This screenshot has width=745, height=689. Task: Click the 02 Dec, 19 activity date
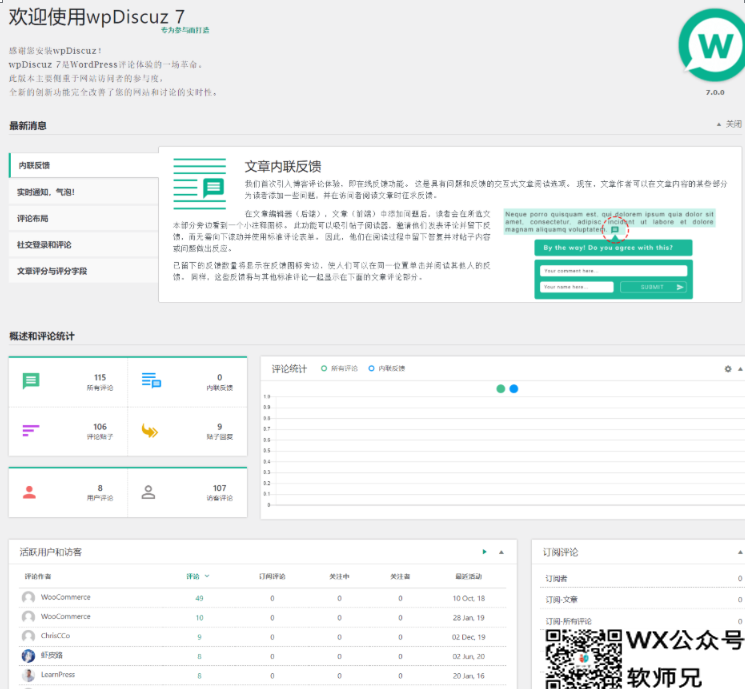(x=468, y=637)
